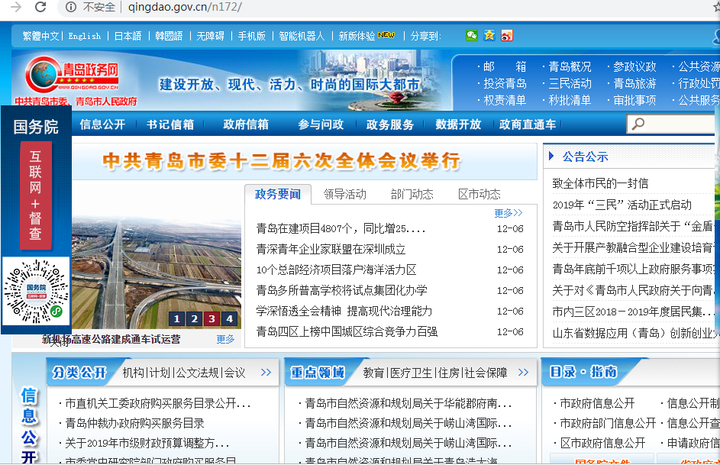Open the 智能机器人 assistant
The image size is (720, 465).
click(302, 36)
